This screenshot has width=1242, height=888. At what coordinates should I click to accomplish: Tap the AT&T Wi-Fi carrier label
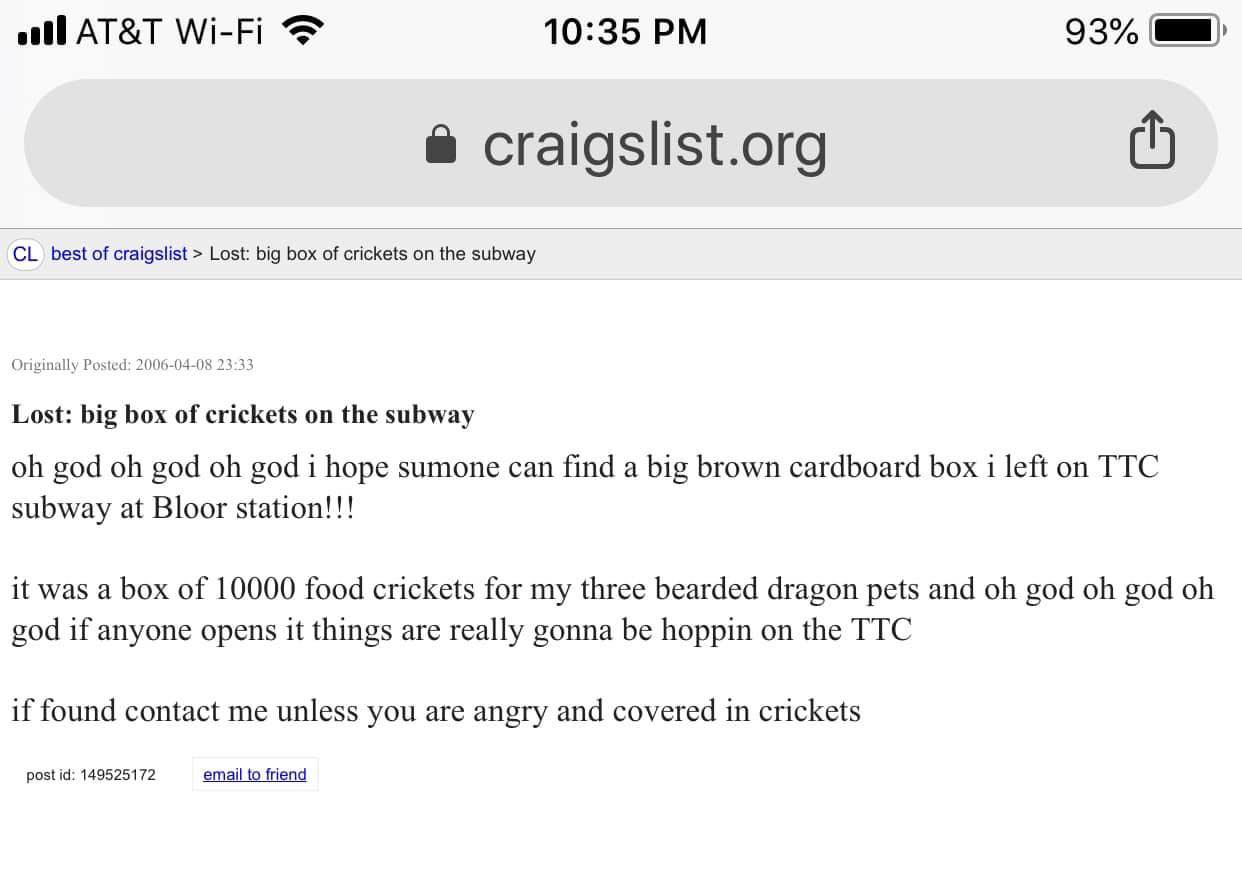pyautogui.click(x=169, y=32)
